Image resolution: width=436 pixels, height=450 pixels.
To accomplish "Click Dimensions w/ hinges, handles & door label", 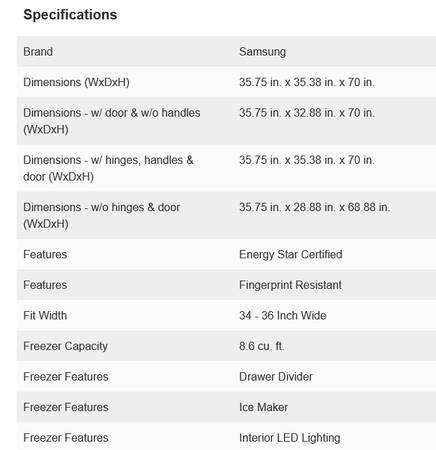I will point(108,168).
